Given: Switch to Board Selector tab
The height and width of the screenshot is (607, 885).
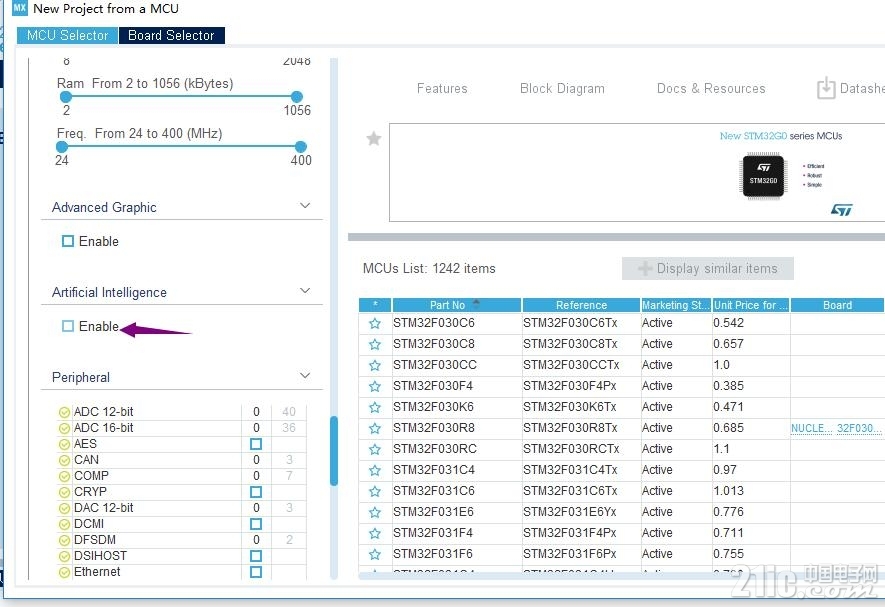Looking at the screenshot, I should coord(172,35).
